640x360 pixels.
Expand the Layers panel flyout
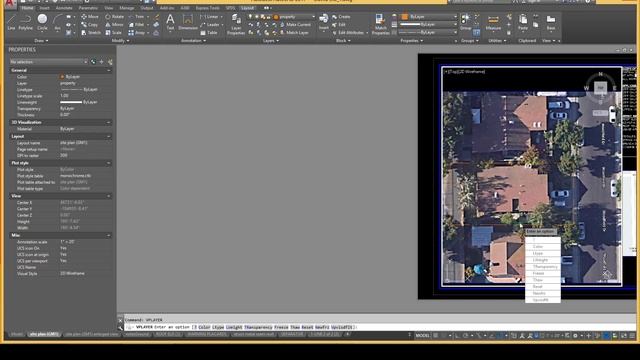tap(271, 40)
